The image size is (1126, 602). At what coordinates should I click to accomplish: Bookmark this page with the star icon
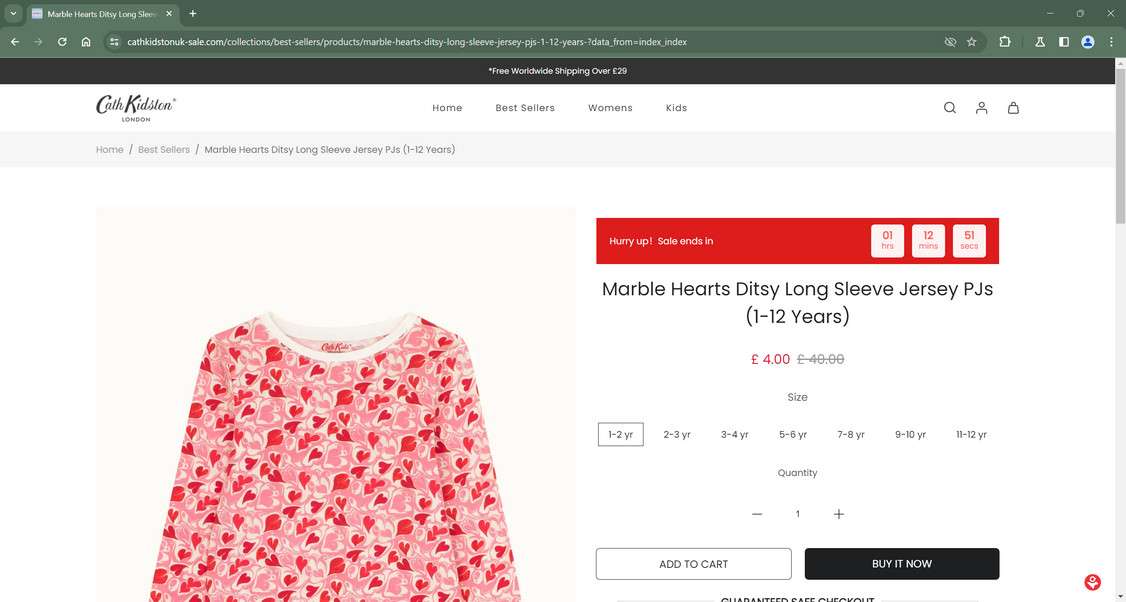971,42
